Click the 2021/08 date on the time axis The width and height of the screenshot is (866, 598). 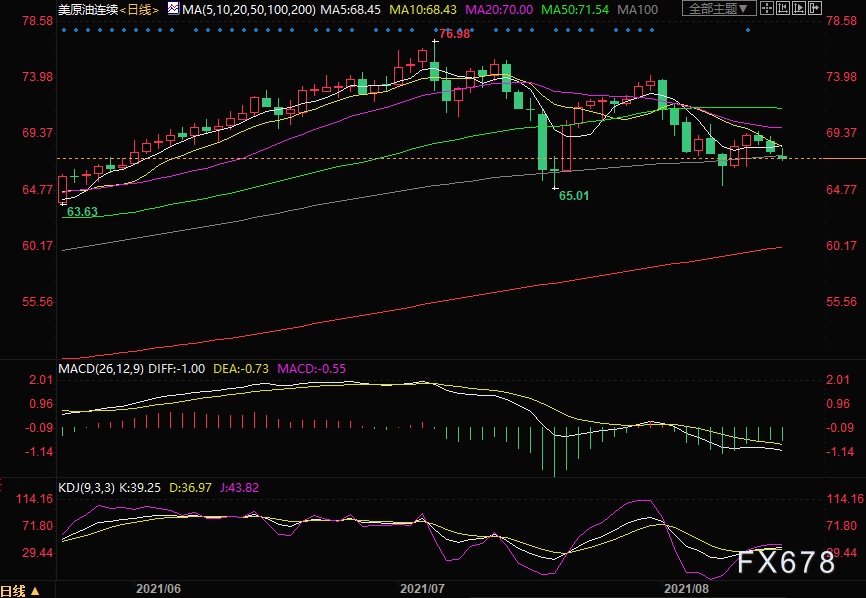pos(686,589)
